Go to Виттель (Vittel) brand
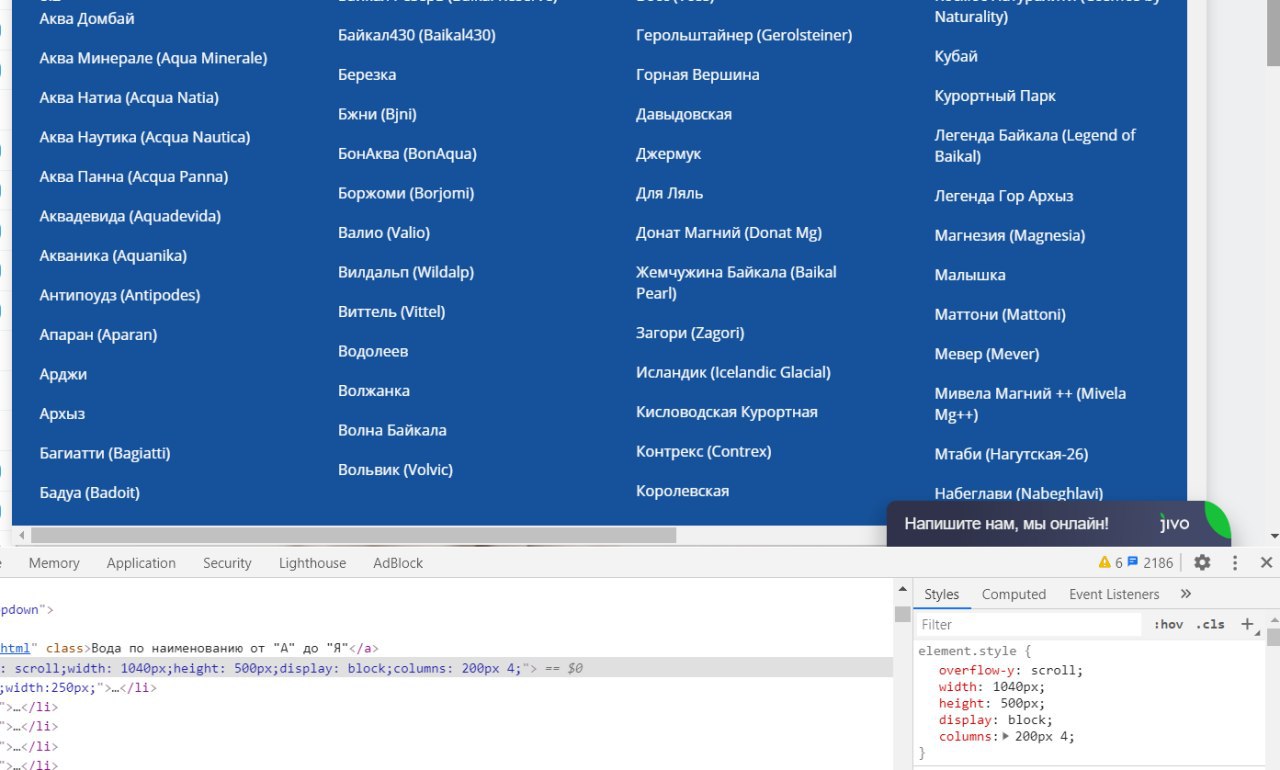This screenshot has width=1280, height=770. pyautogui.click(x=392, y=312)
